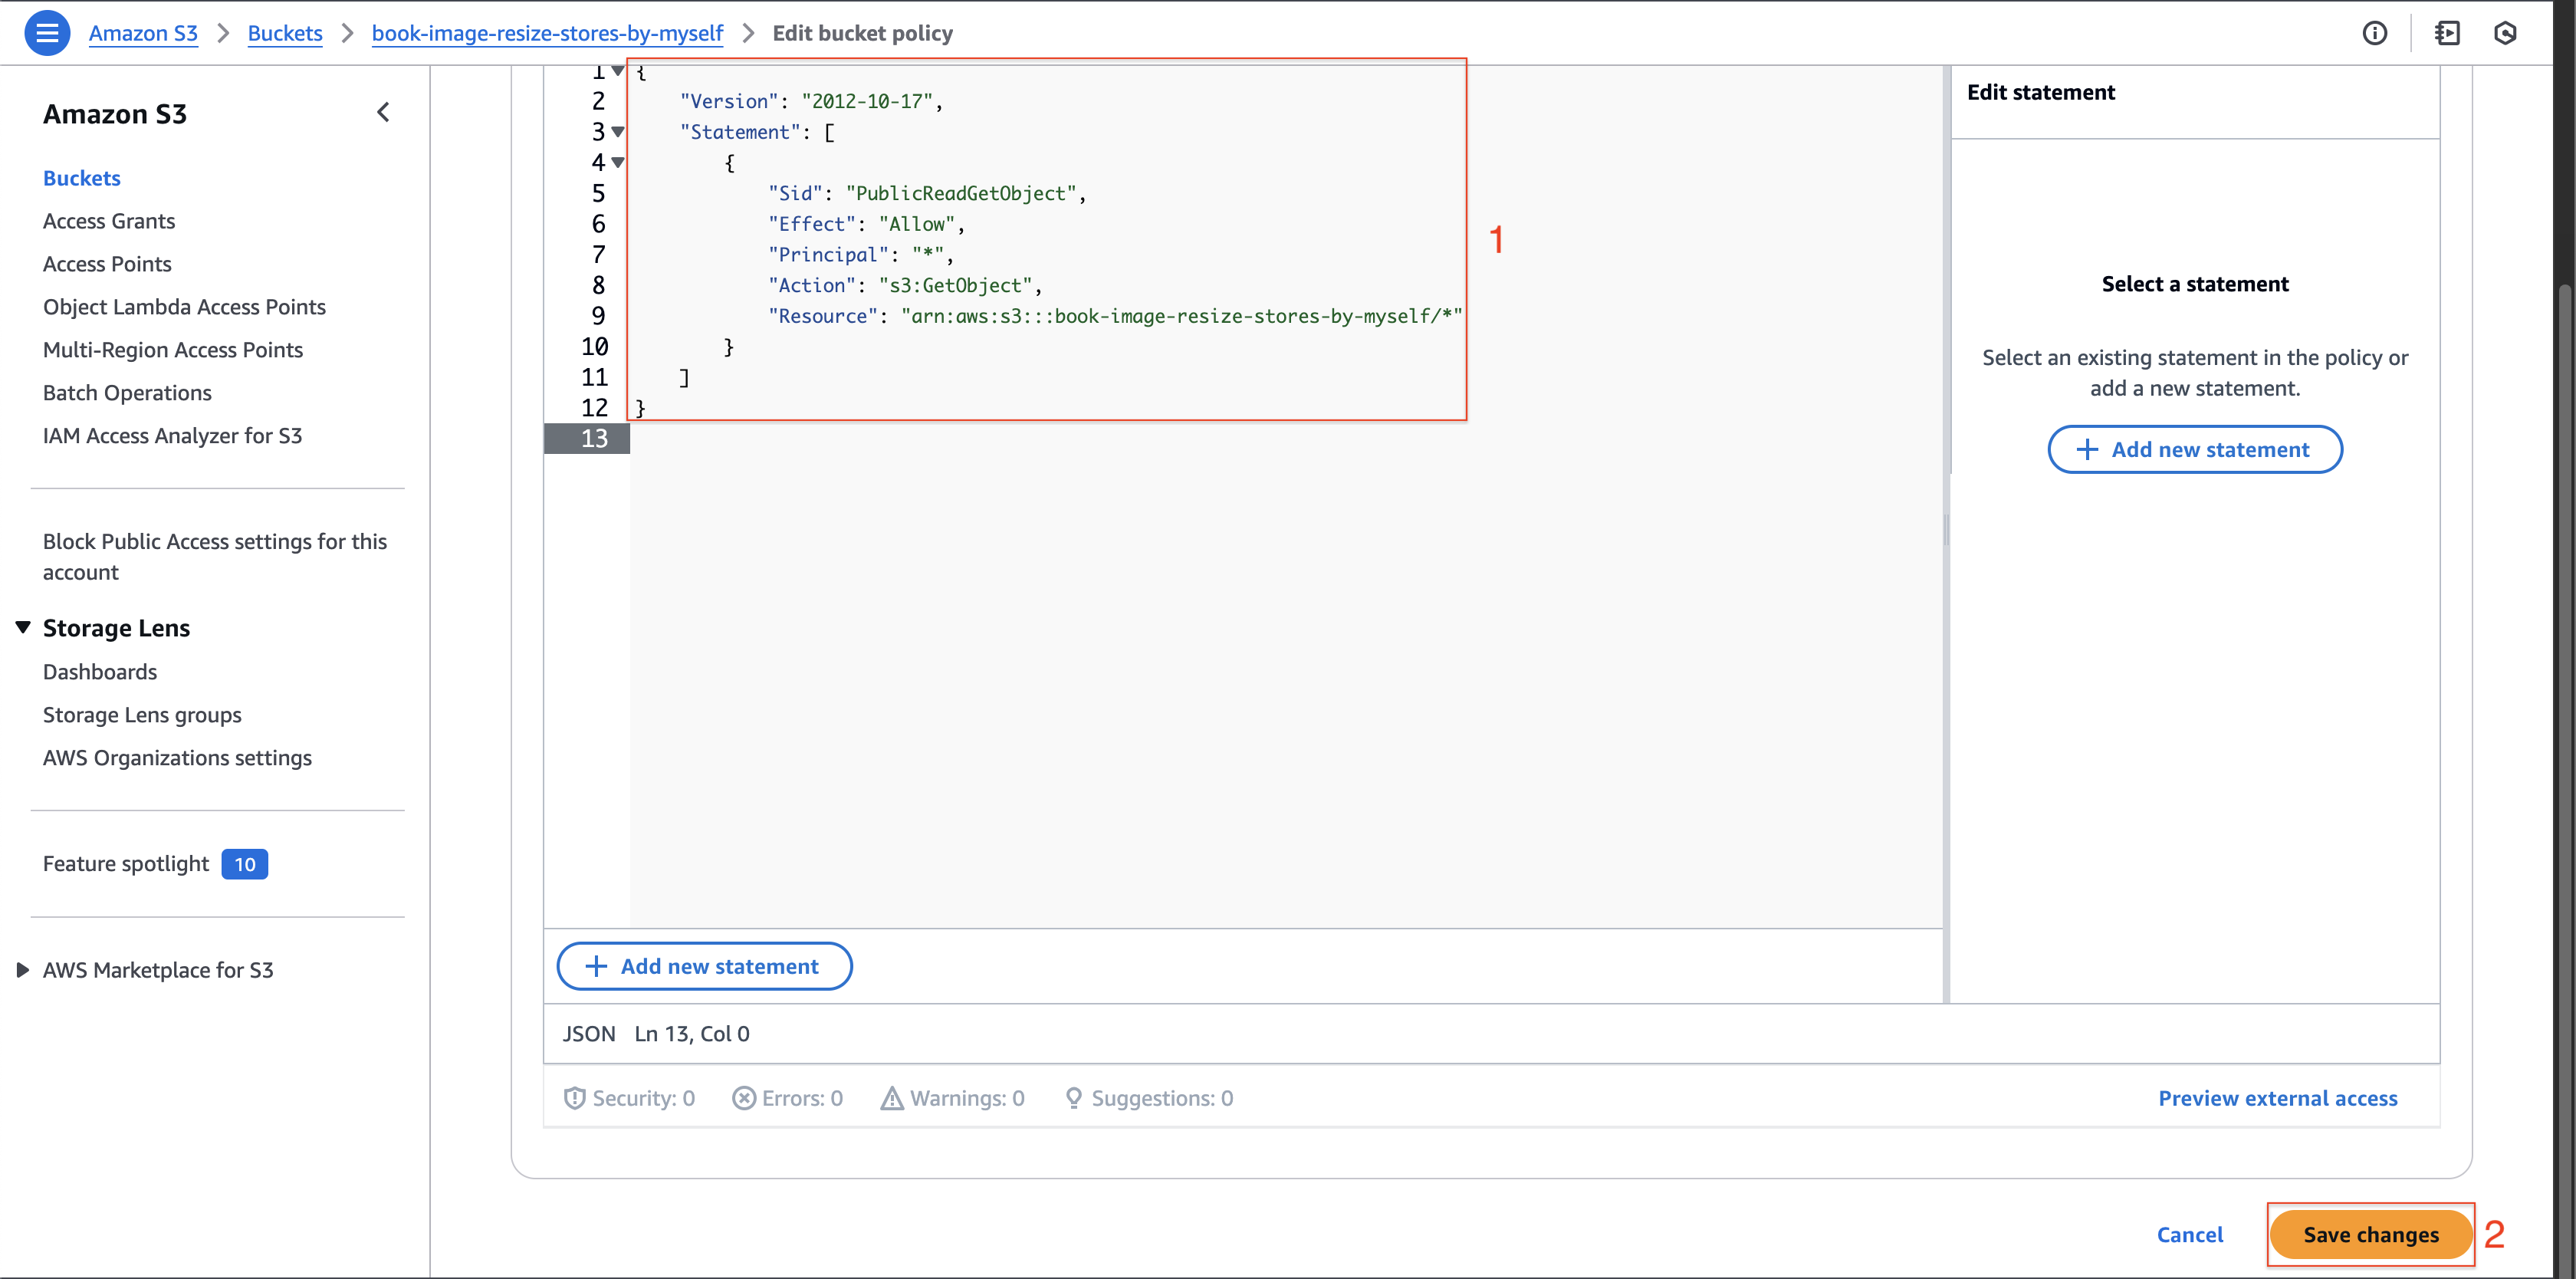Collapse the Amazon S3 sidebar

click(383, 112)
